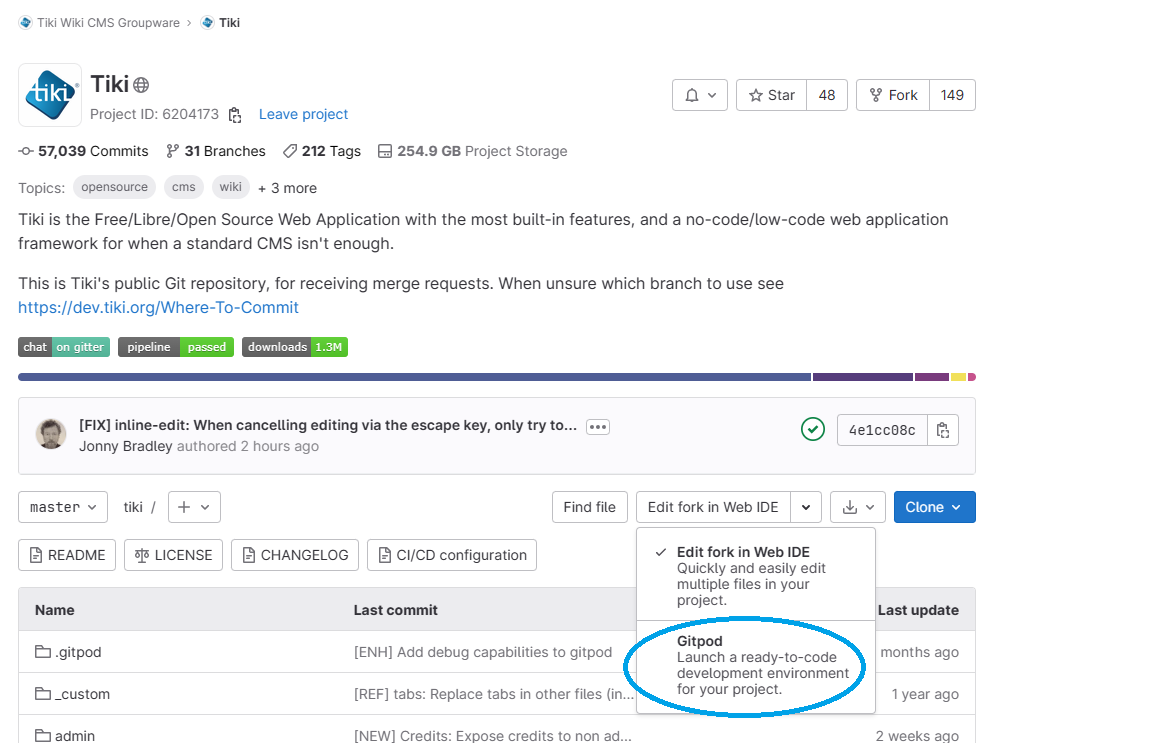Click the _custom folder icon
1152x743 pixels.
[43, 694]
